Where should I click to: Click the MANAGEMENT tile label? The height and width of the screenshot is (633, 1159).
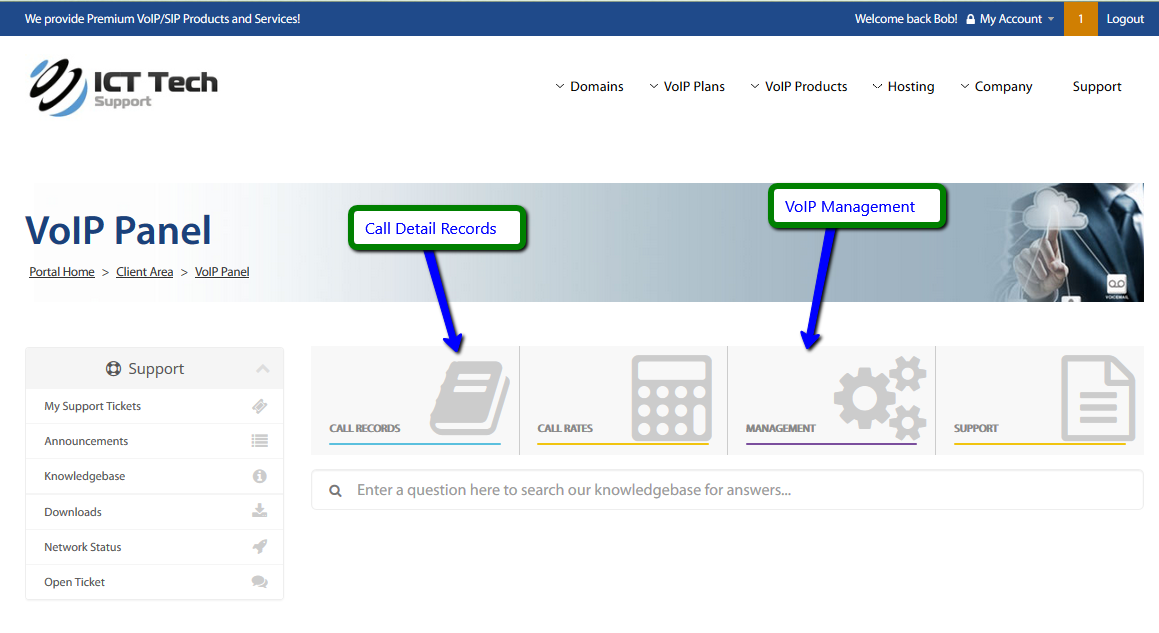(781, 428)
